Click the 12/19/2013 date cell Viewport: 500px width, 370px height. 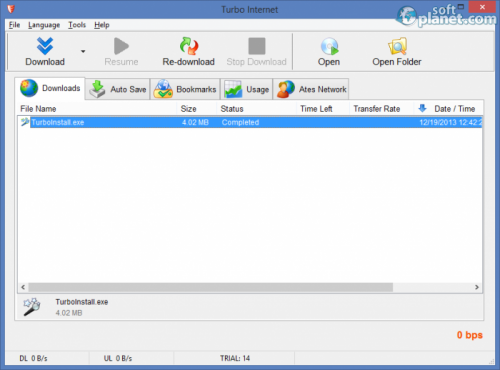click(x=450, y=122)
